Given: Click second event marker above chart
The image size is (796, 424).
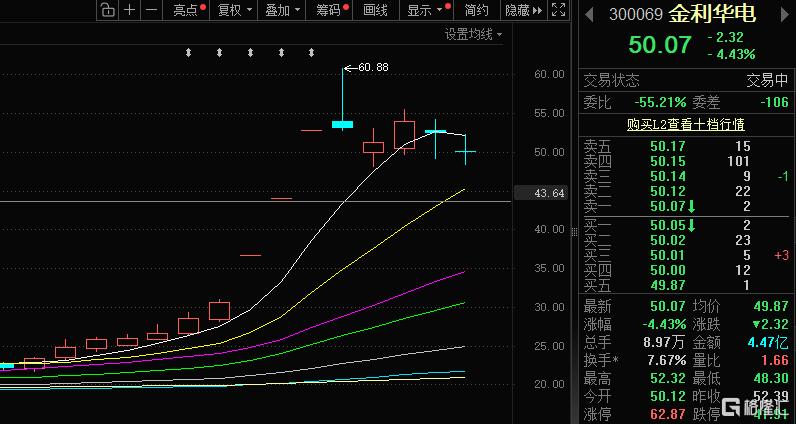Looking at the screenshot, I should coord(219,52).
